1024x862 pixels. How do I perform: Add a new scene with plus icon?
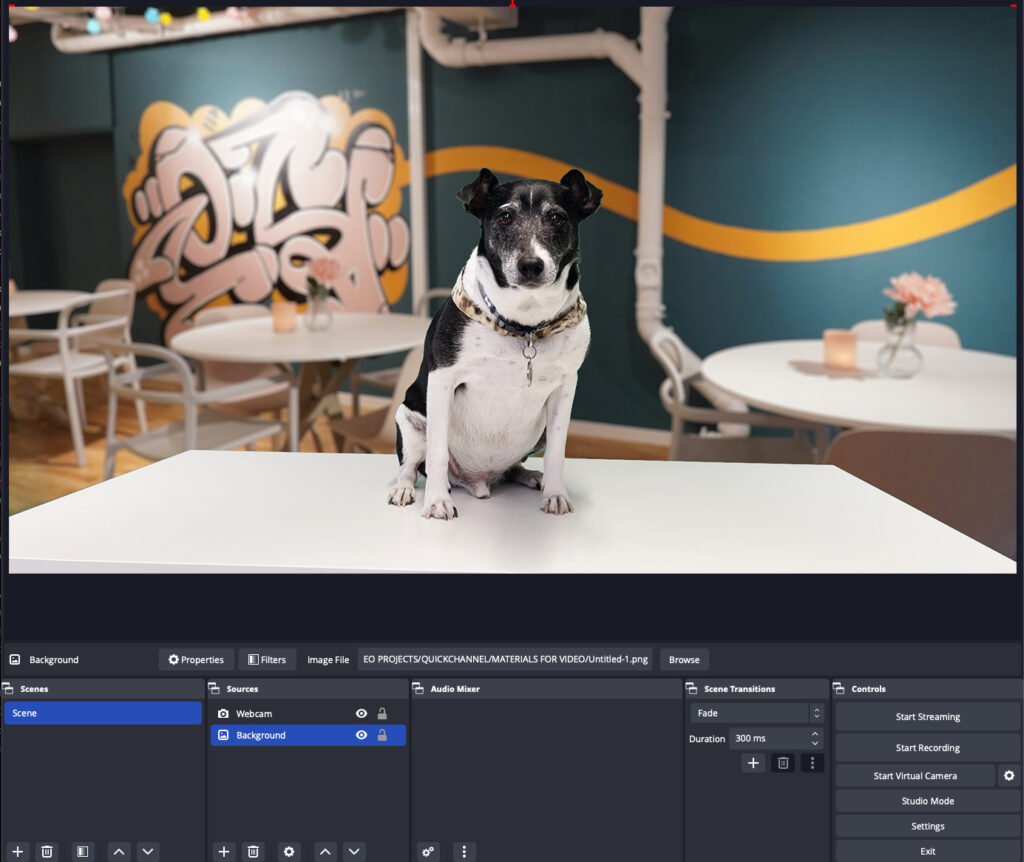pos(17,851)
